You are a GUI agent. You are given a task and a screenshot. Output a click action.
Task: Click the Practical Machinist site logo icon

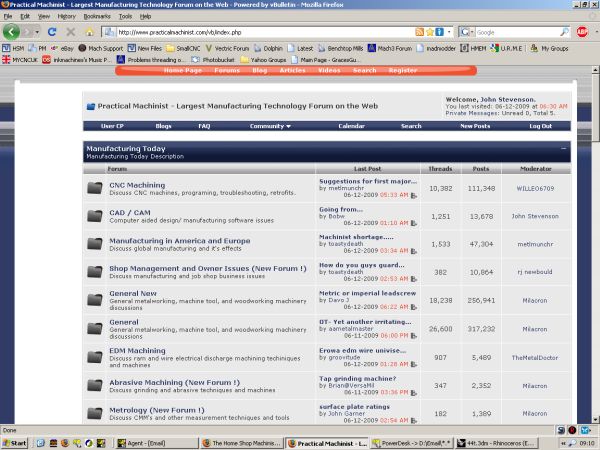click(x=91, y=106)
